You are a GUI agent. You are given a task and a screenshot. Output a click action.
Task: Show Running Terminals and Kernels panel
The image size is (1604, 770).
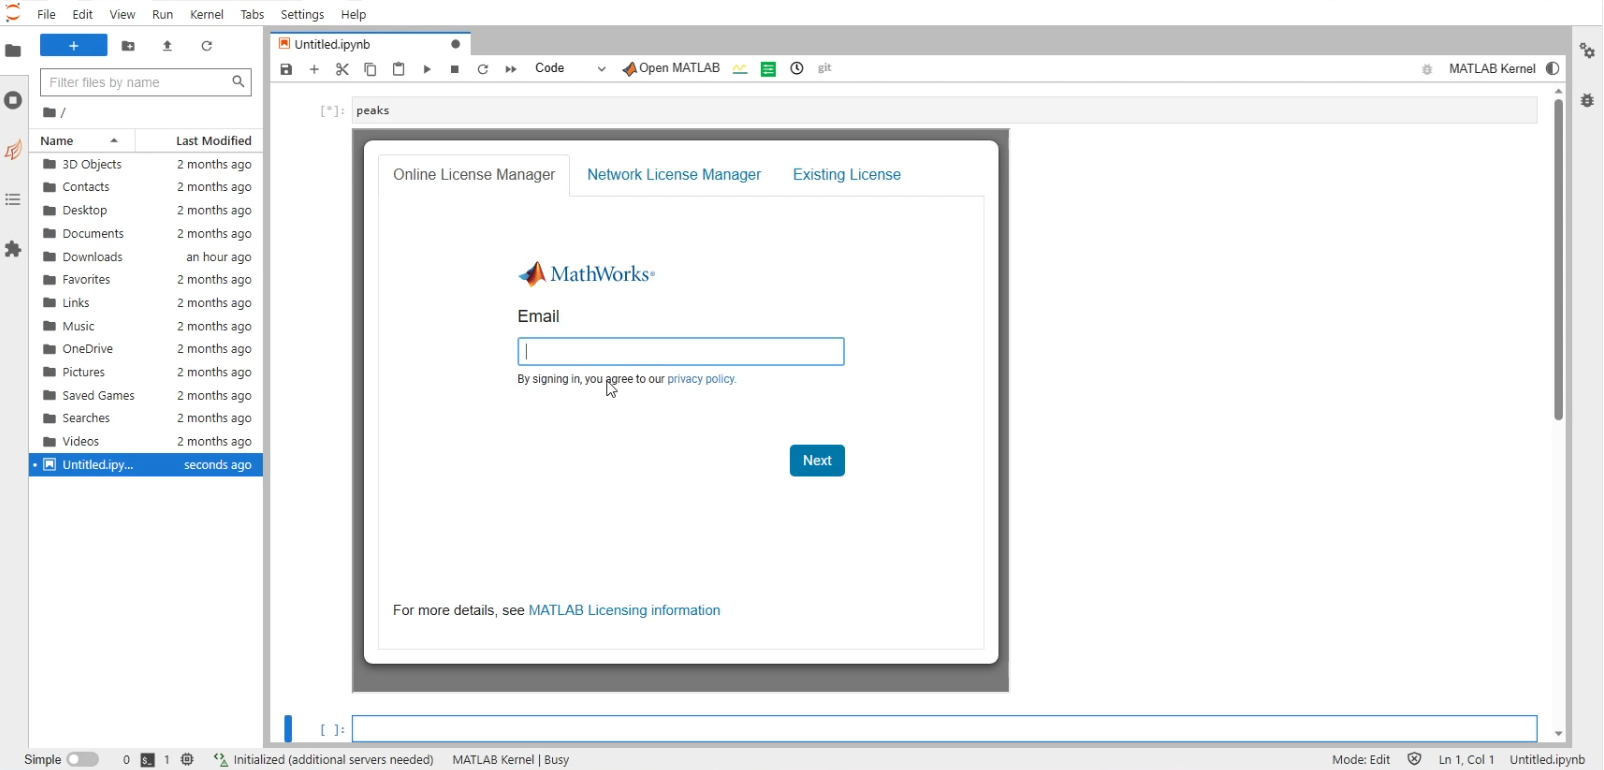click(13, 100)
